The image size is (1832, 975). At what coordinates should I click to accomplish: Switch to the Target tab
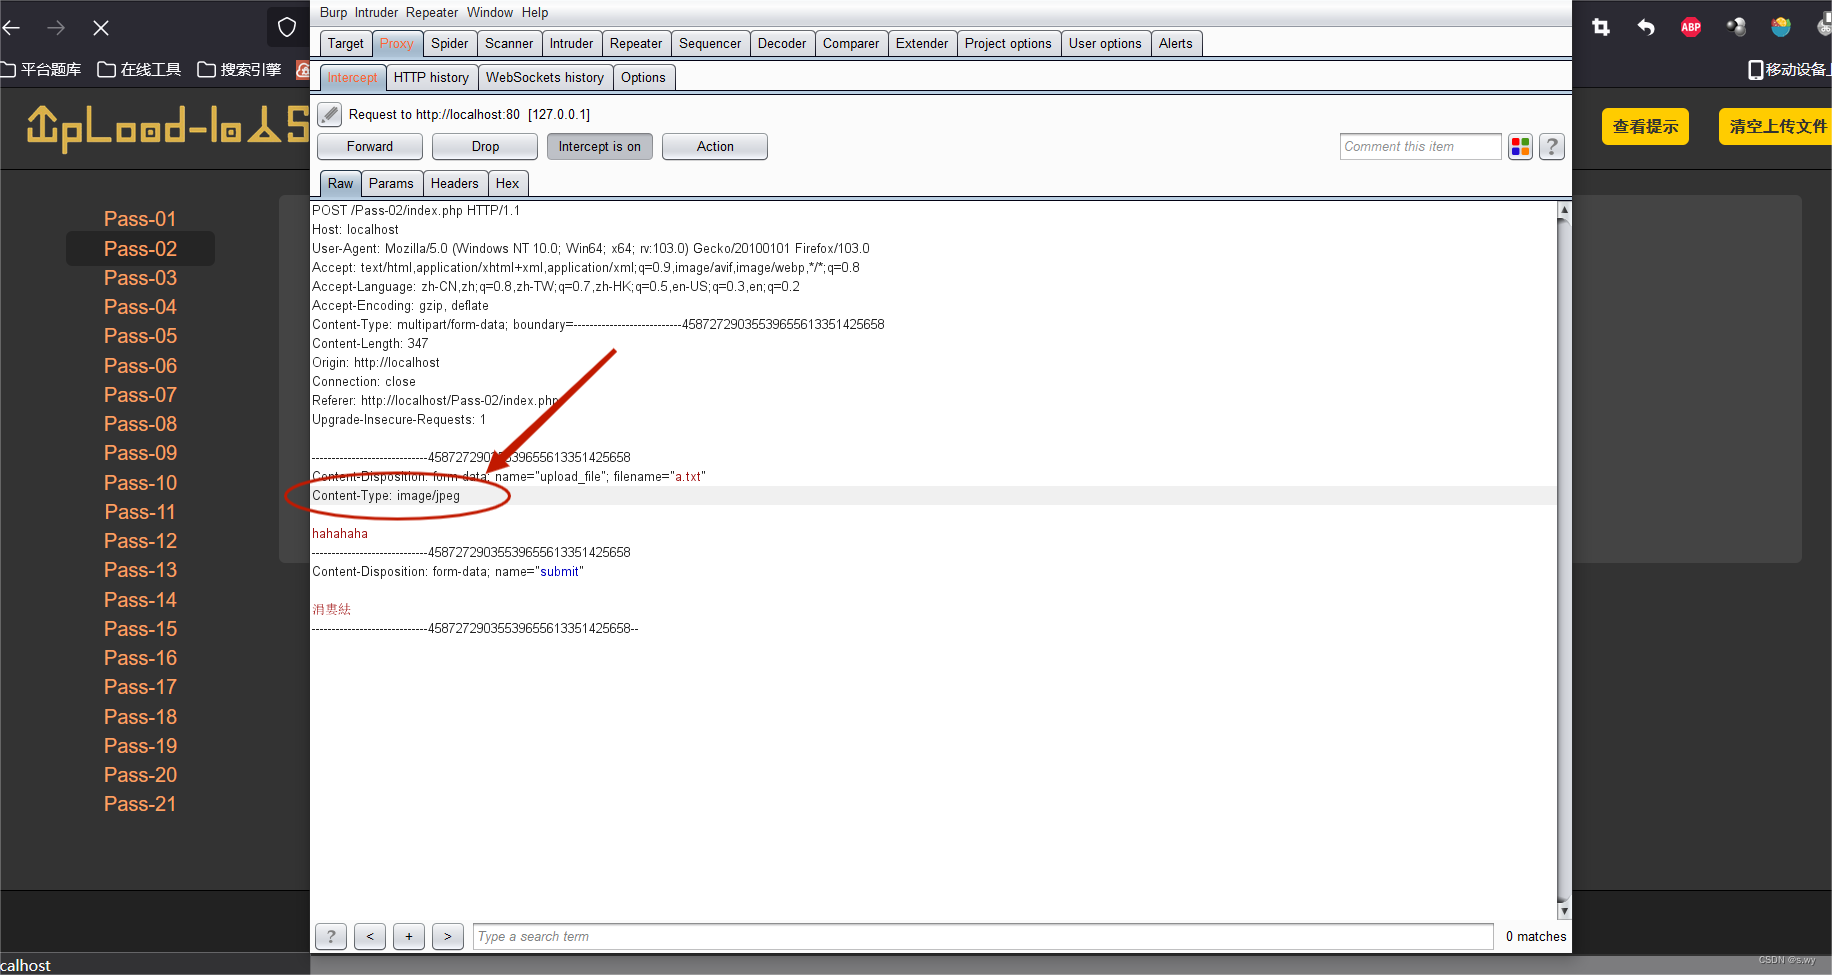346,44
